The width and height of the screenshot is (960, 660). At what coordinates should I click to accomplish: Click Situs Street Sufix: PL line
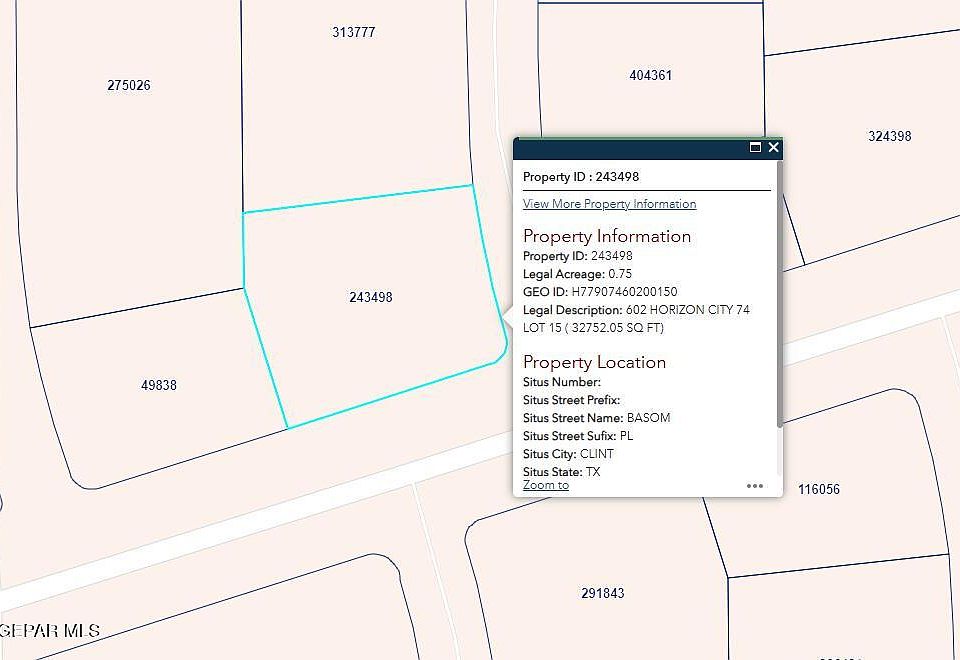click(x=578, y=436)
